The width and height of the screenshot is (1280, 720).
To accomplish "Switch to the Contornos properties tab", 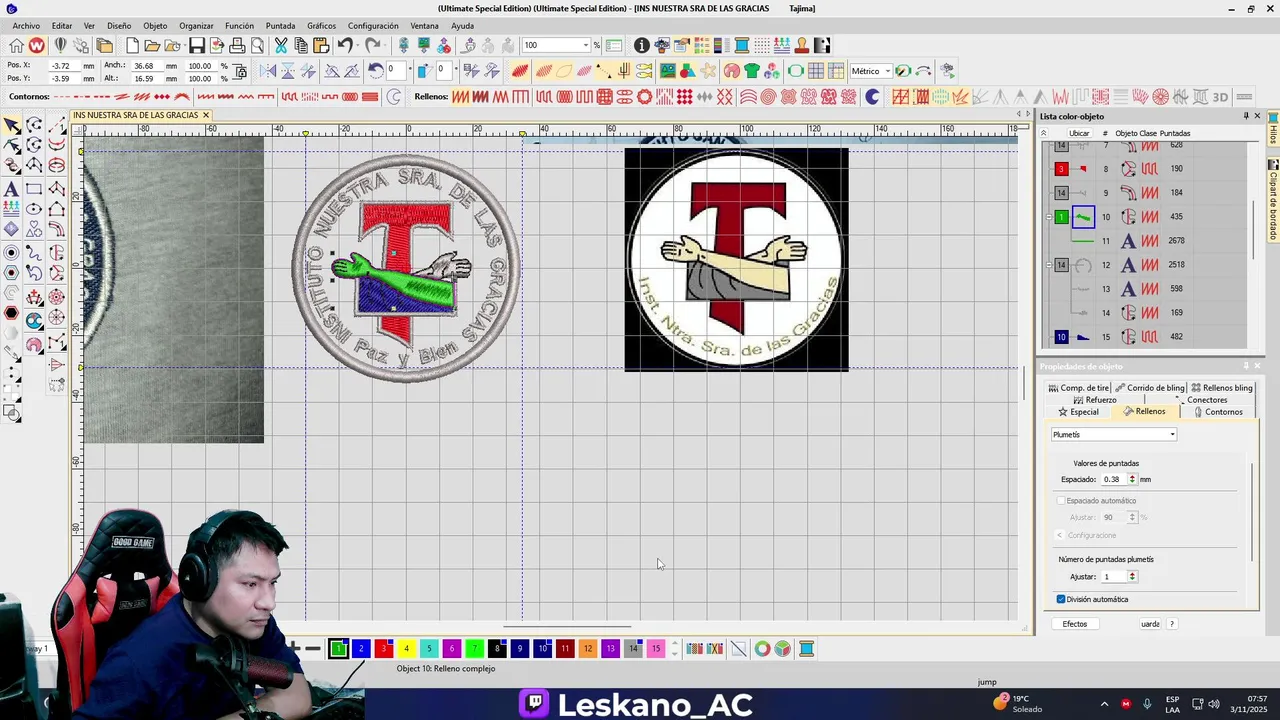I will (1218, 412).
